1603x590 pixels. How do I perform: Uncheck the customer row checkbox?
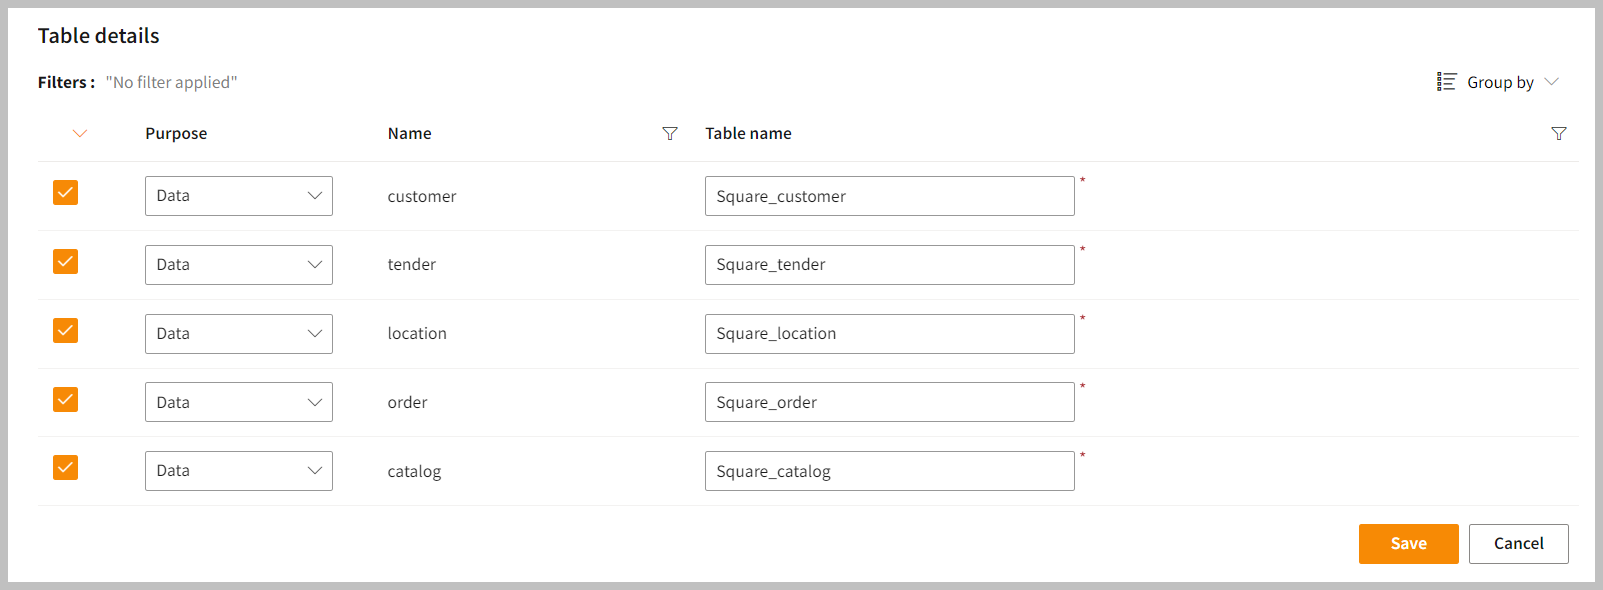65,193
